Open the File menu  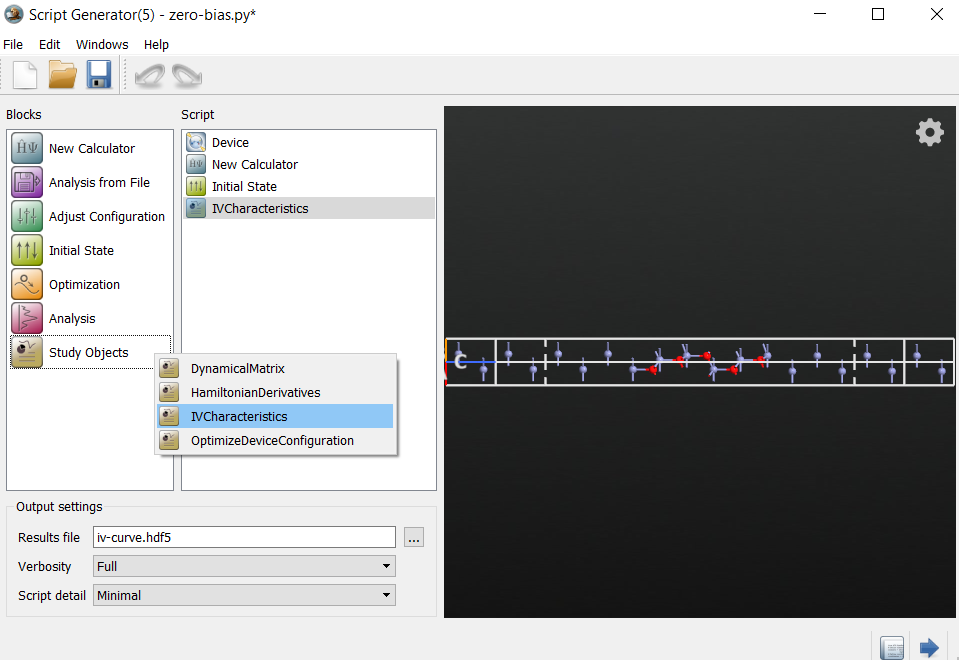(13, 45)
